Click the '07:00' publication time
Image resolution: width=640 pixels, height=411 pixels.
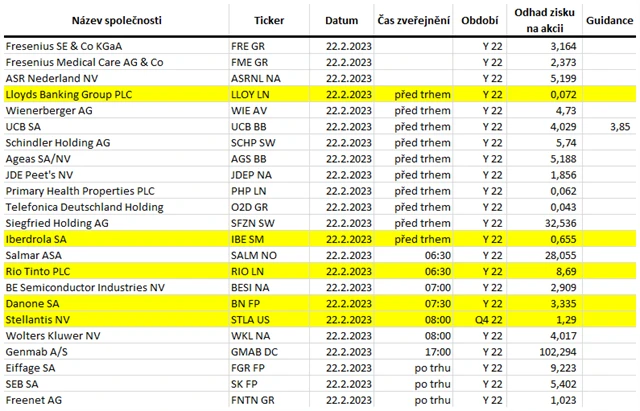click(x=438, y=288)
